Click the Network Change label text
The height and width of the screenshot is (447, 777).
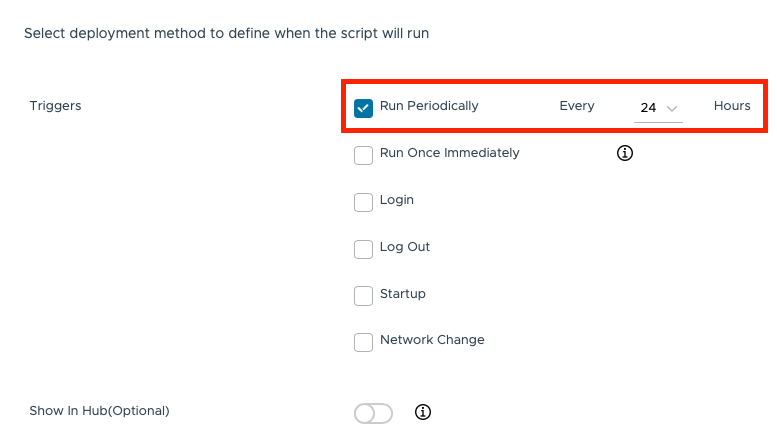pos(432,340)
